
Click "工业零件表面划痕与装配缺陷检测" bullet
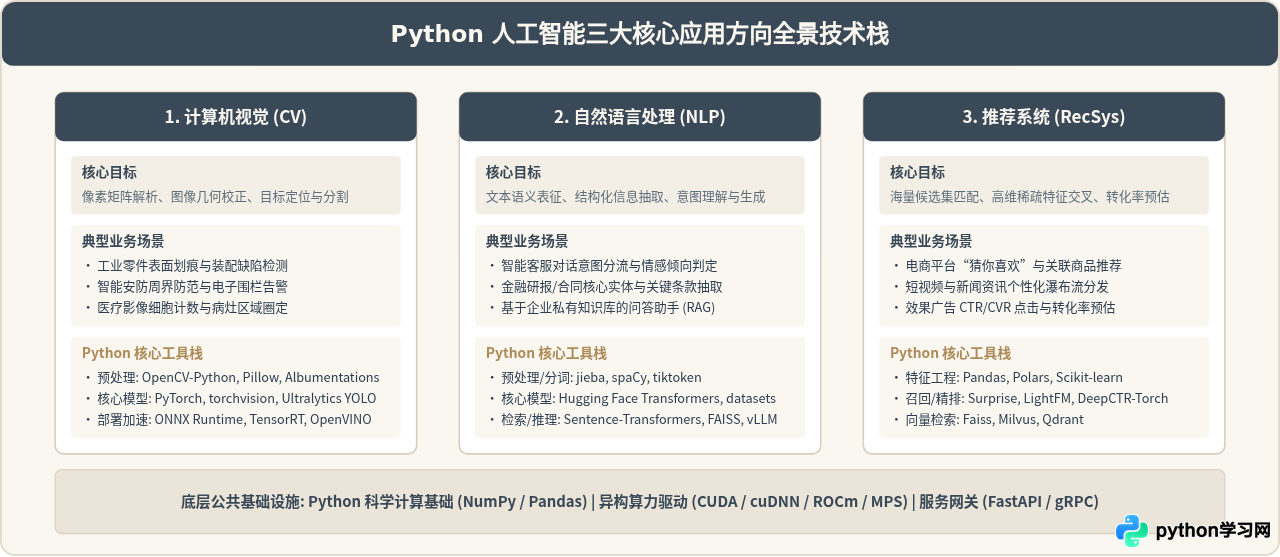pyautogui.click(x=192, y=266)
